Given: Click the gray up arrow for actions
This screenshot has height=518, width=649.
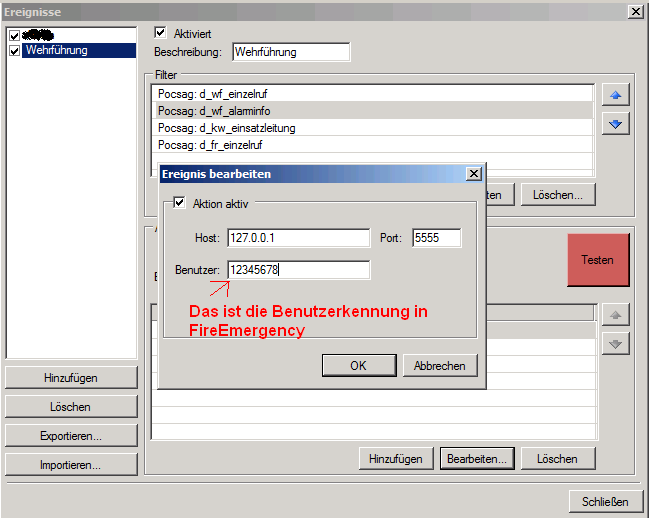Looking at the screenshot, I should (x=617, y=315).
